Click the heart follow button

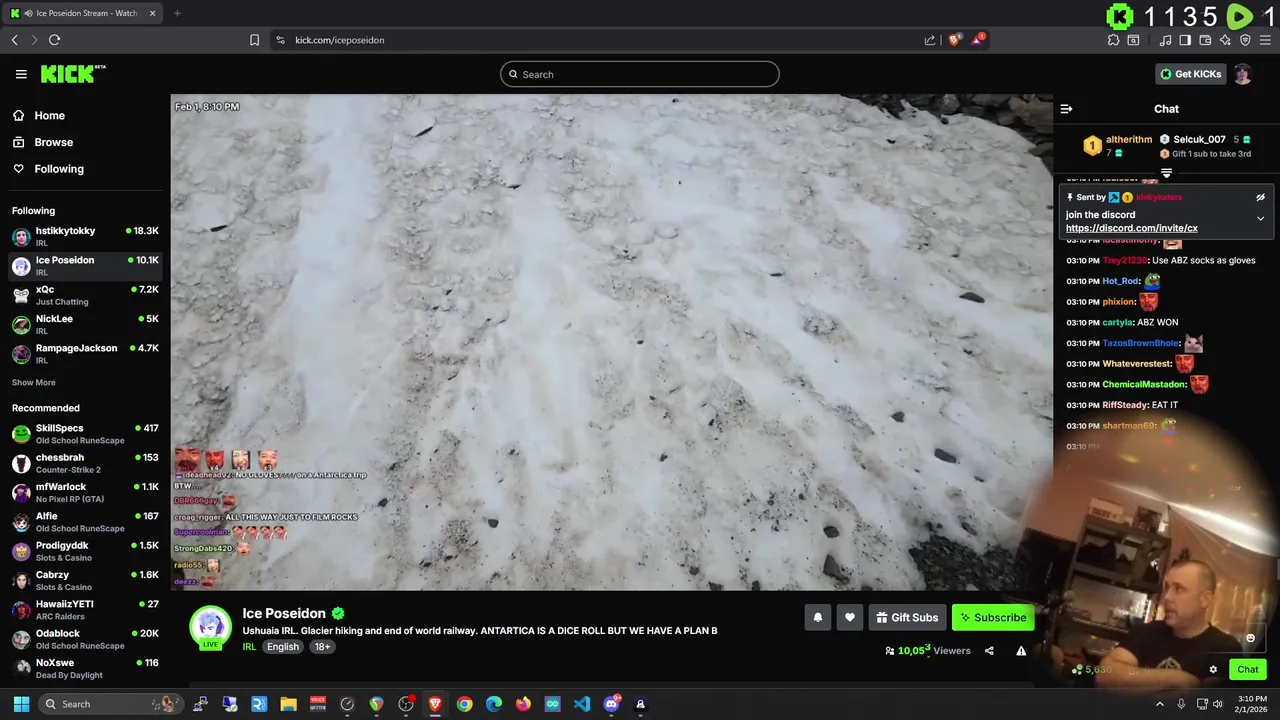pyautogui.click(x=850, y=618)
